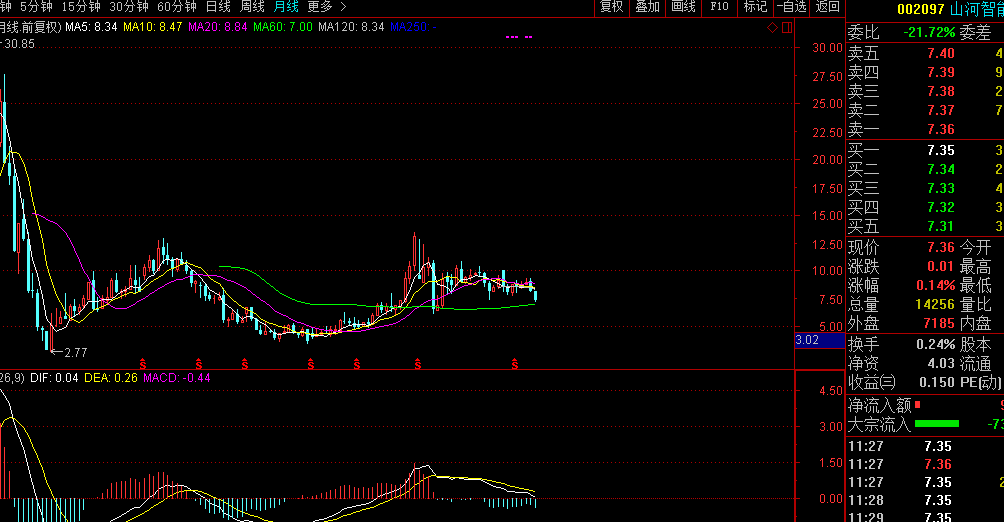The width and height of the screenshot is (1004, 522).
Task: Click the 净流入额 label
Action: (879, 405)
